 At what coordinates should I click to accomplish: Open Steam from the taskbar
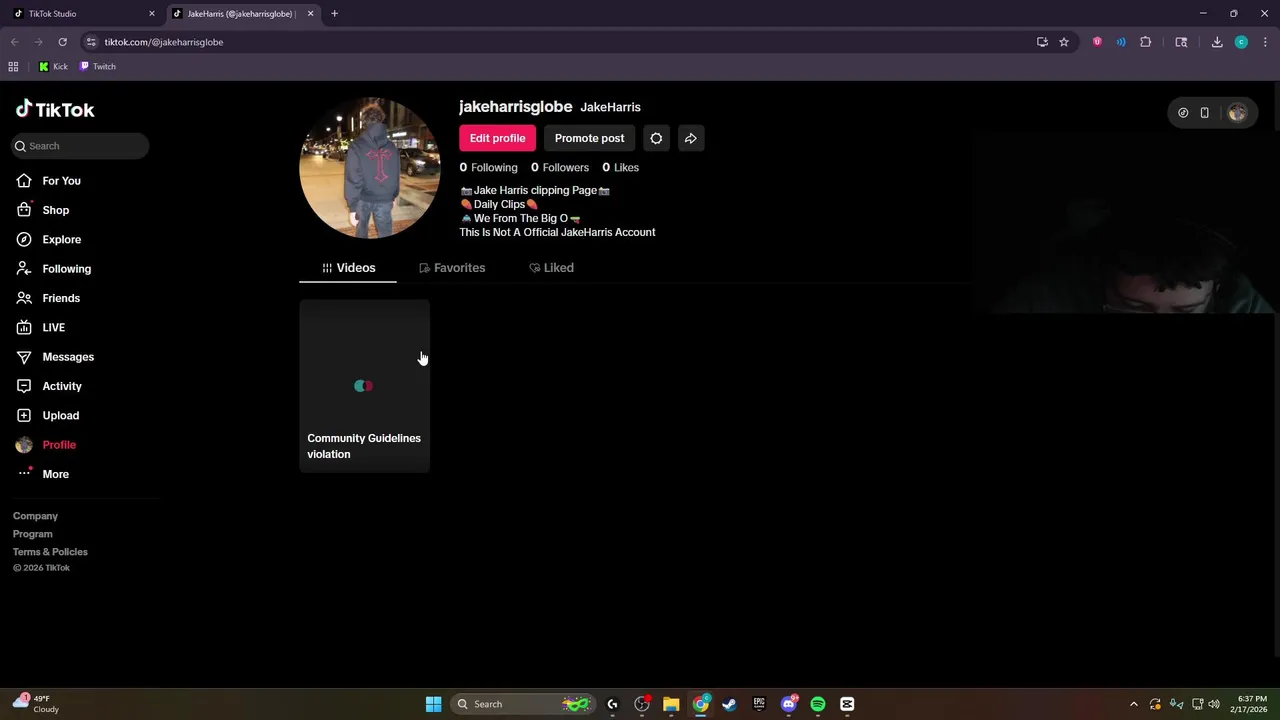click(730, 704)
